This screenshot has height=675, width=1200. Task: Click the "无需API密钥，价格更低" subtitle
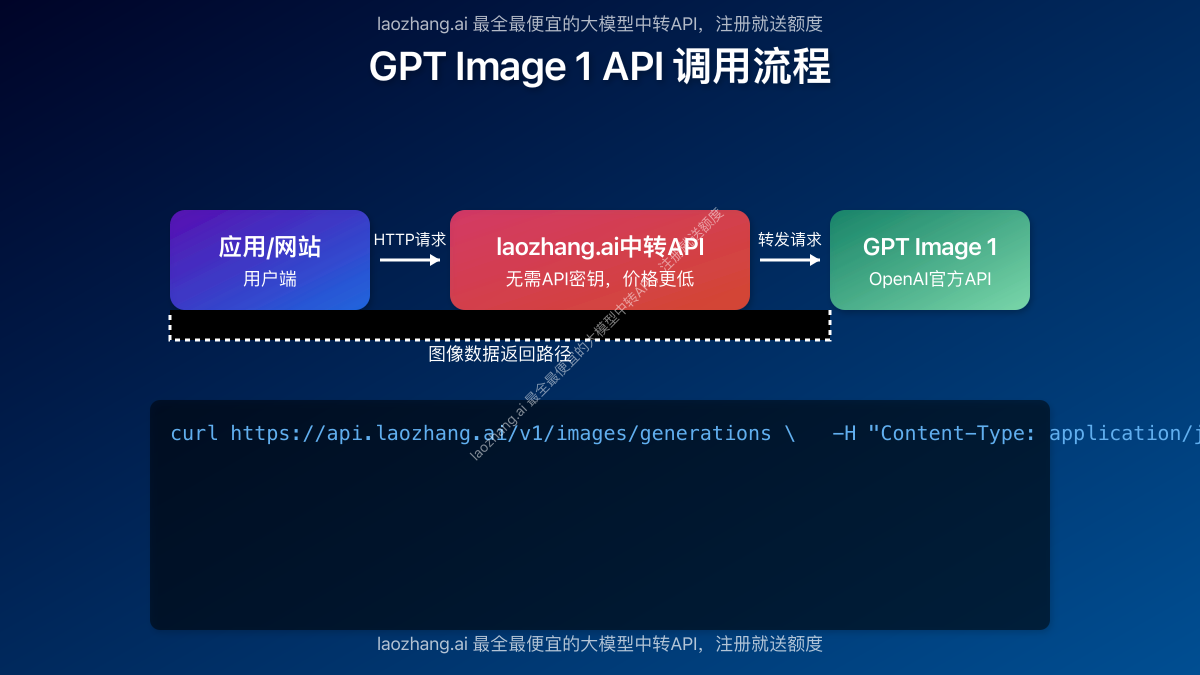600,279
